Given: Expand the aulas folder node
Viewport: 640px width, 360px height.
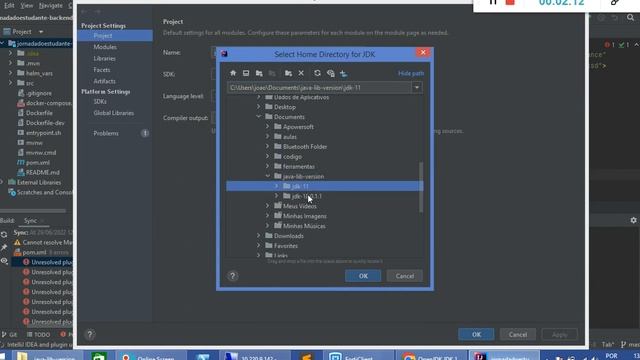Looking at the screenshot, I should tap(267, 137).
